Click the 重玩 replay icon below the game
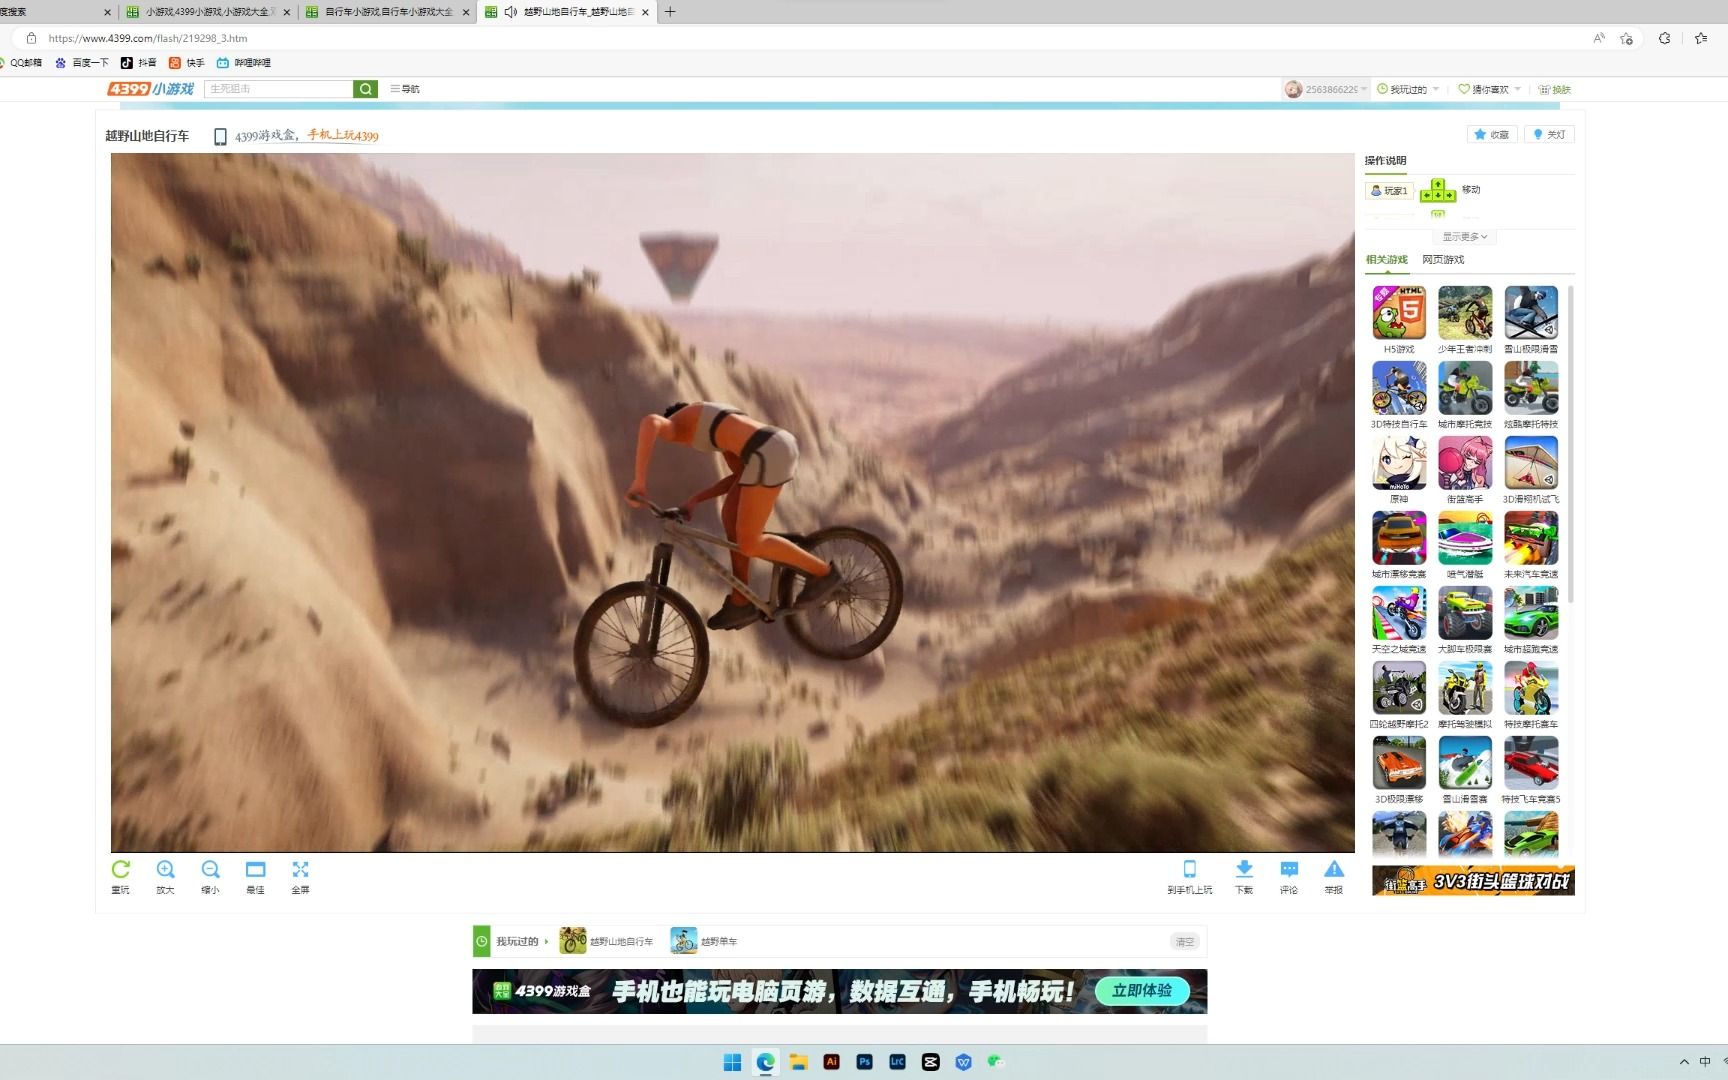 pyautogui.click(x=121, y=869)
